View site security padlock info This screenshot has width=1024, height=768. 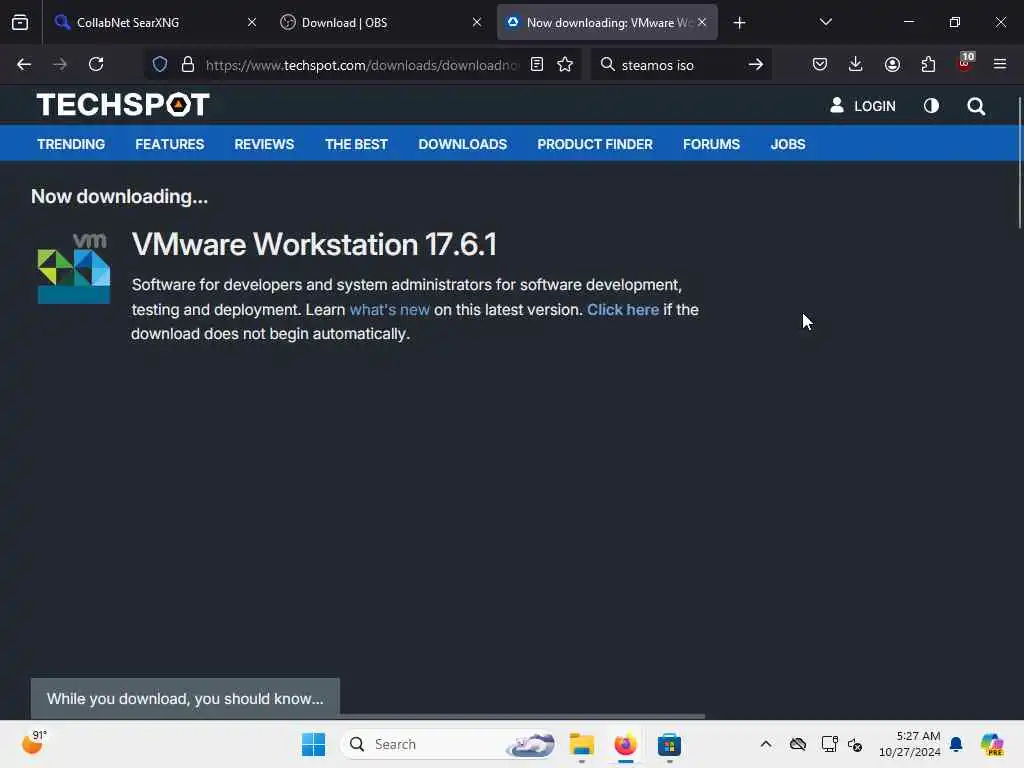coord(188,65)
